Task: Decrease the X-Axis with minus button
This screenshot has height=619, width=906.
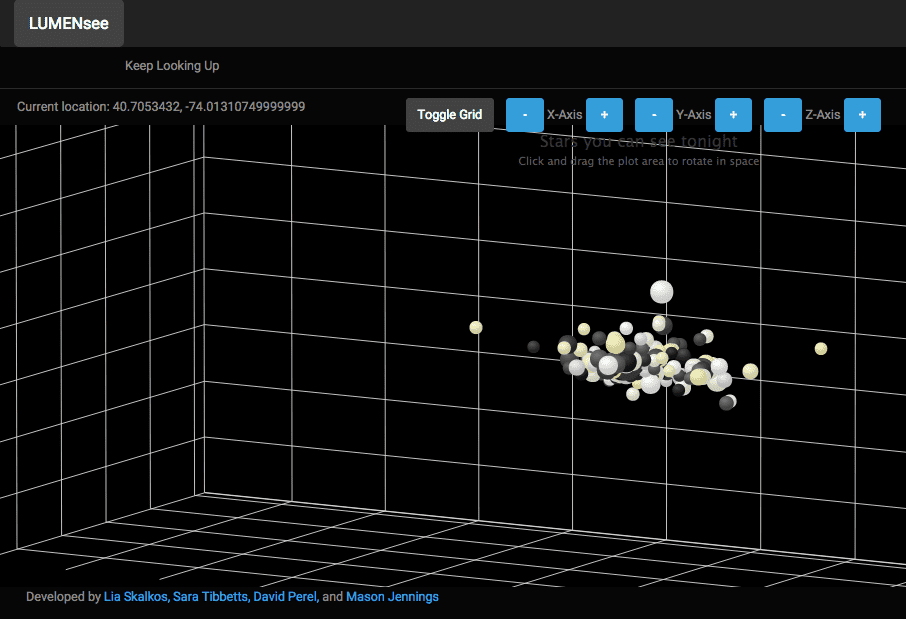Action: 525,114
